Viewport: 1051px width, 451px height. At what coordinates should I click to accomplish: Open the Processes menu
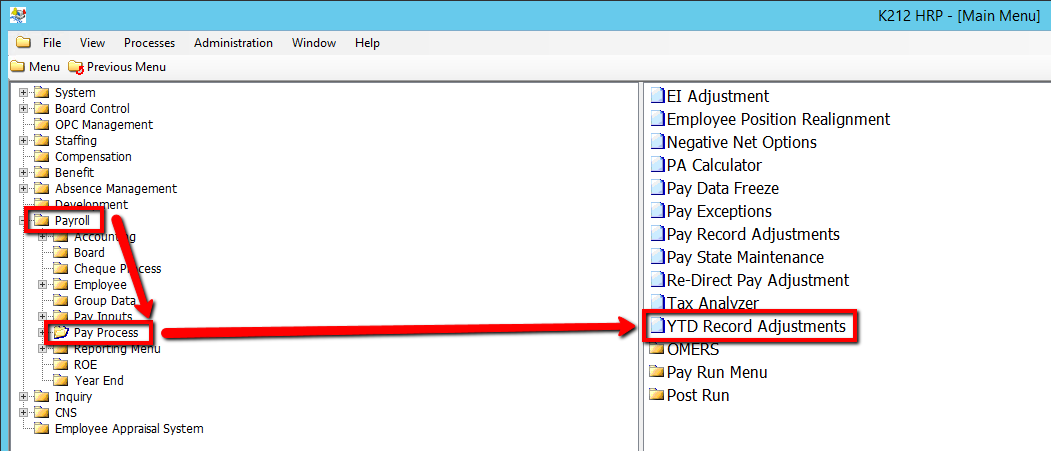click(149, 43)
